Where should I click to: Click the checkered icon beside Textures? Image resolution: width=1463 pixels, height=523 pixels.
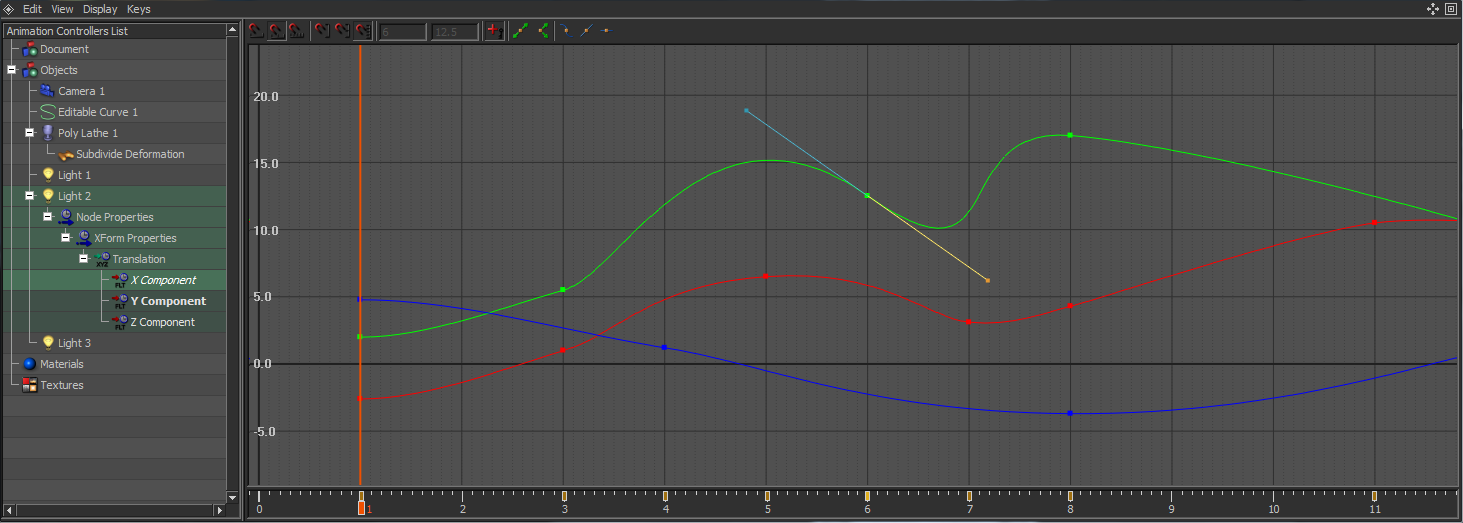pos(29,385)
